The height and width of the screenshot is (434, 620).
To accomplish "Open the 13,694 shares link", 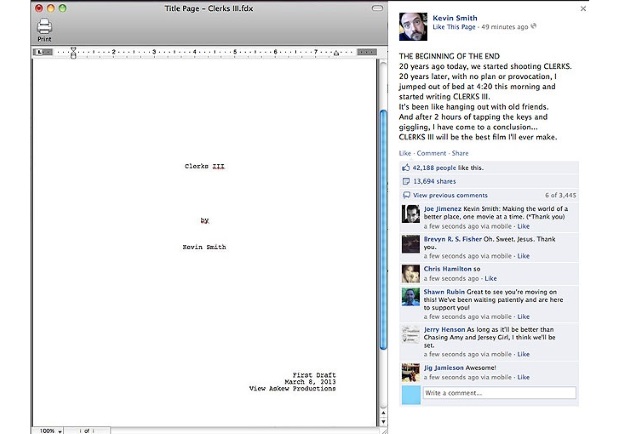I will click(435, 181).
